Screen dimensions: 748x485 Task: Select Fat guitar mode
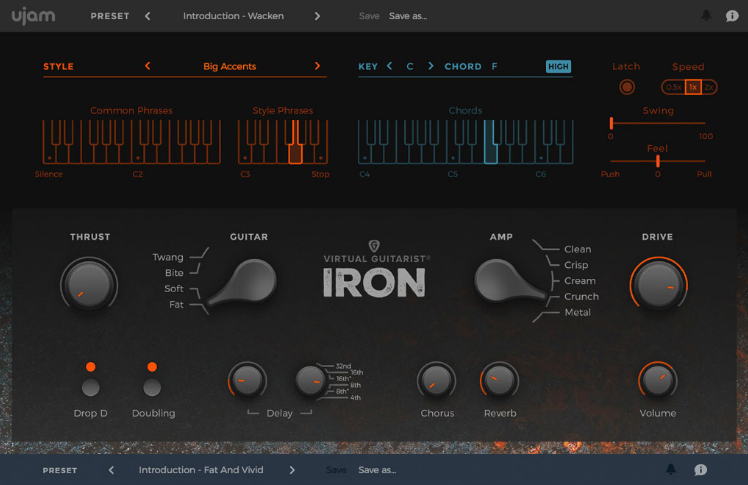176,304
